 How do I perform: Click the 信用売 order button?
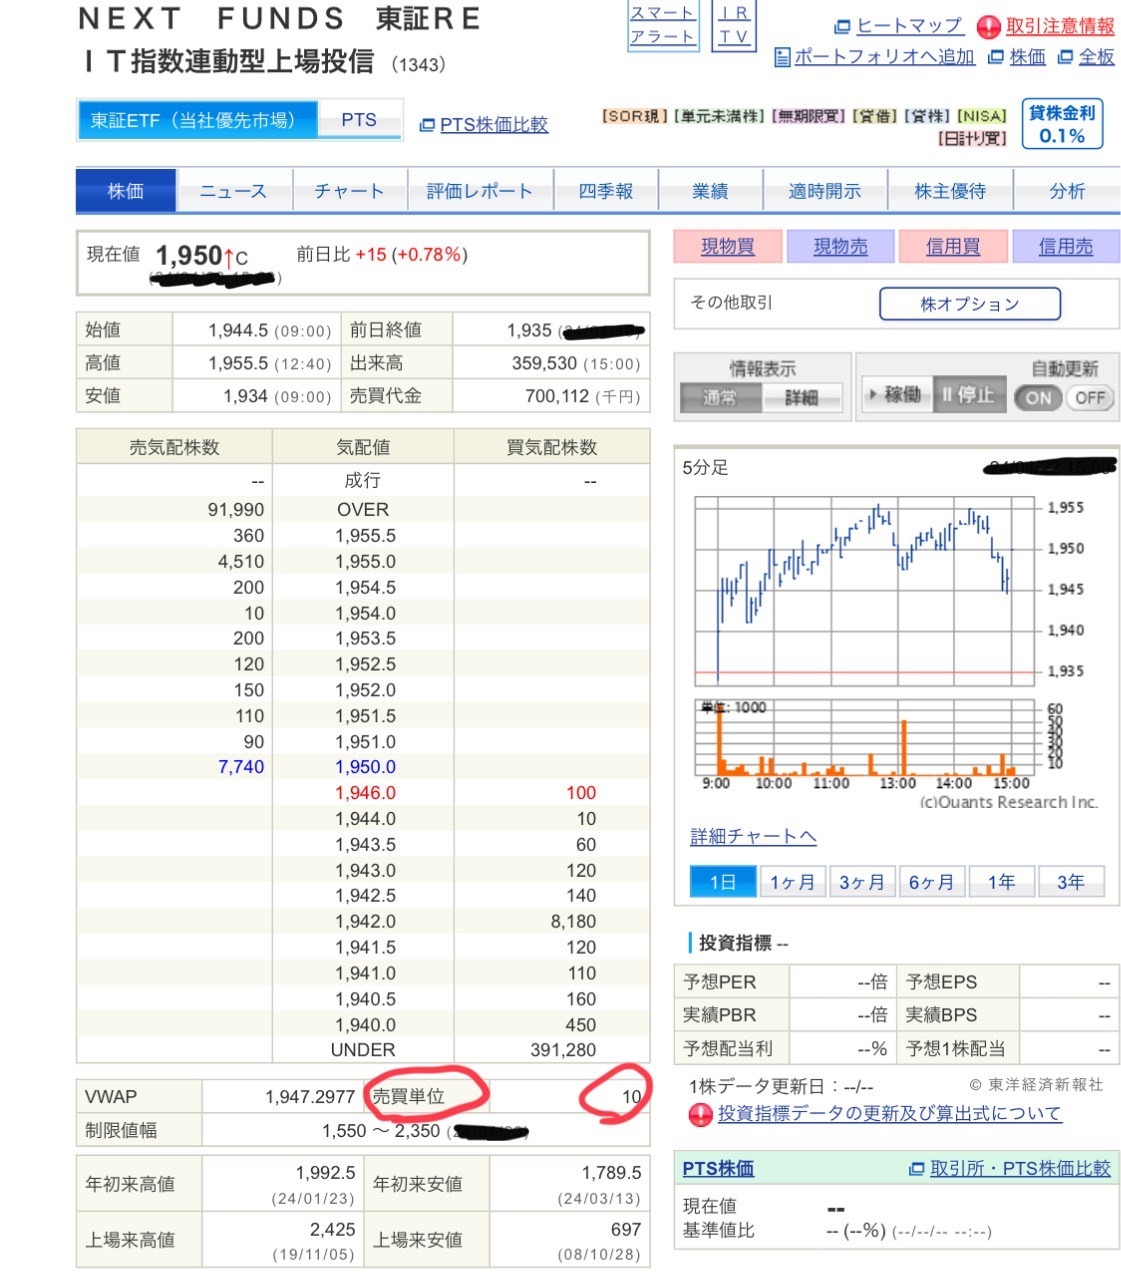point(1066,246)
